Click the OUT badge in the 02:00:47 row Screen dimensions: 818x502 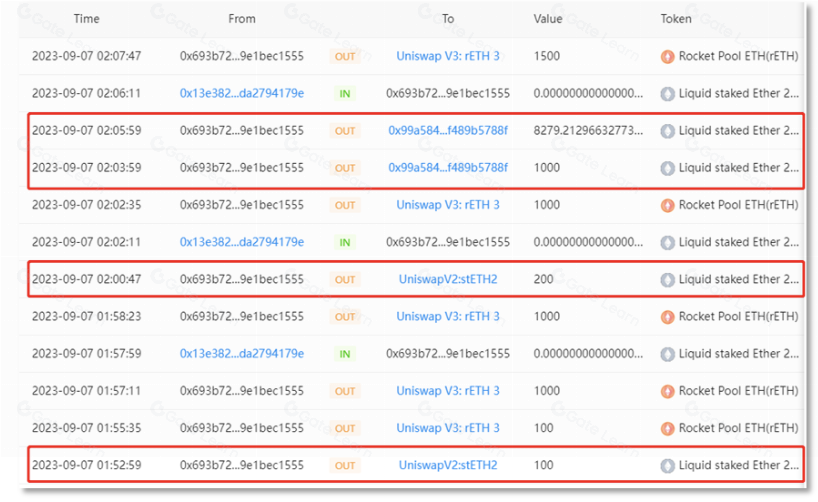(345, 280)
